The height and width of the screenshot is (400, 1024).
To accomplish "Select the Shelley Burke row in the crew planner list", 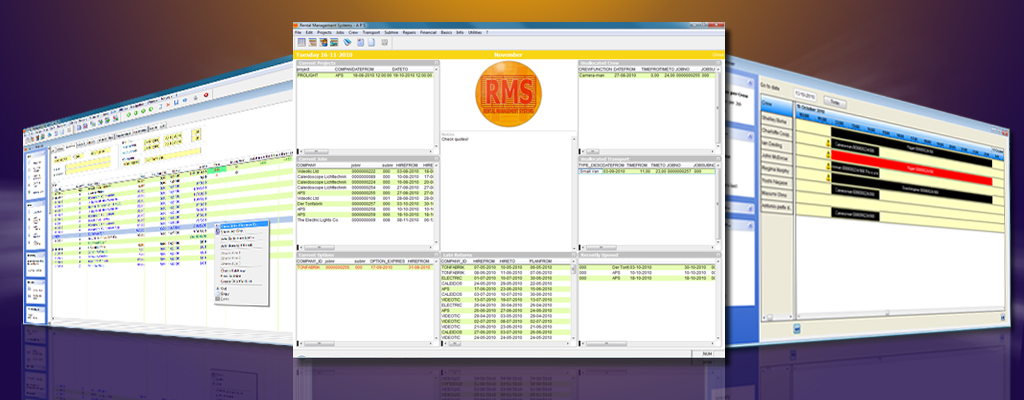I will tap(776, 120).
